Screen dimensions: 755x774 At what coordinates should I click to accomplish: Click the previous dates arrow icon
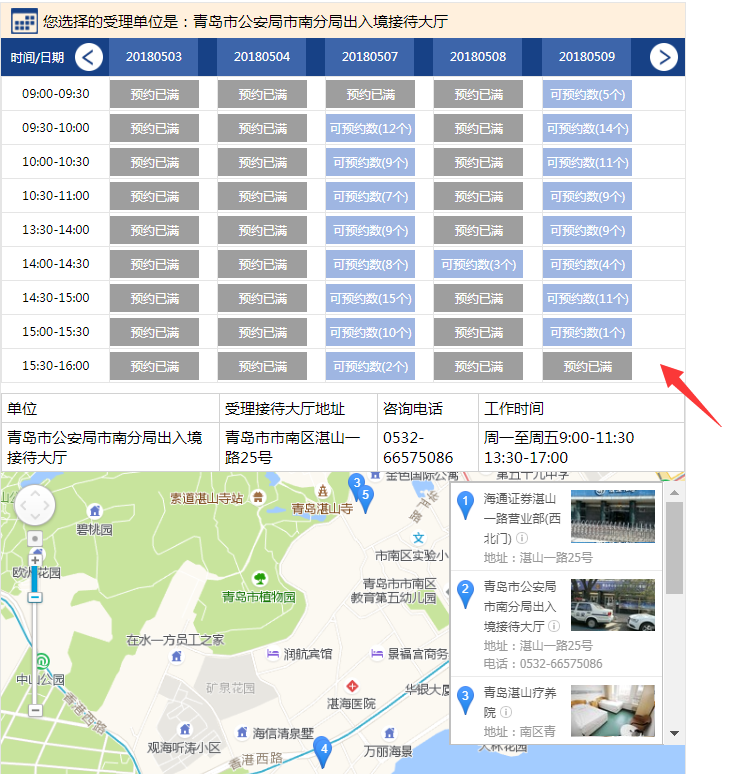(89, 57)
